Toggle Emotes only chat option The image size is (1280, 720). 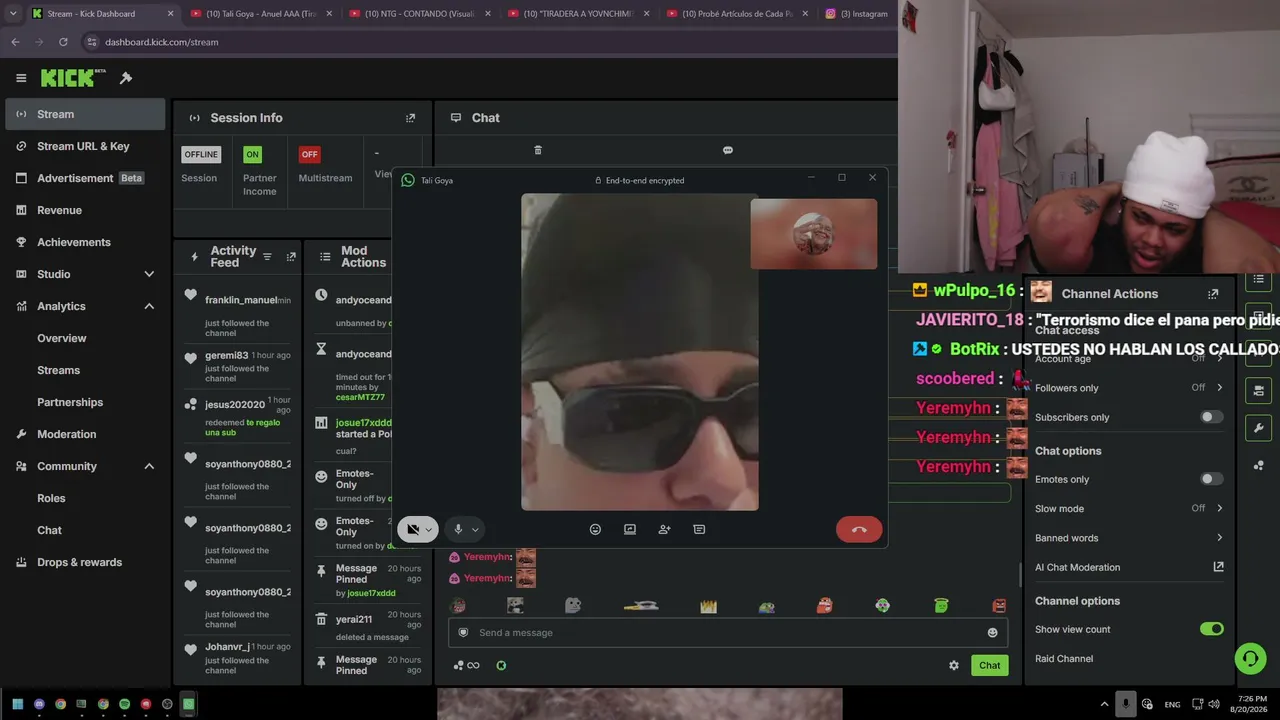1211,479
